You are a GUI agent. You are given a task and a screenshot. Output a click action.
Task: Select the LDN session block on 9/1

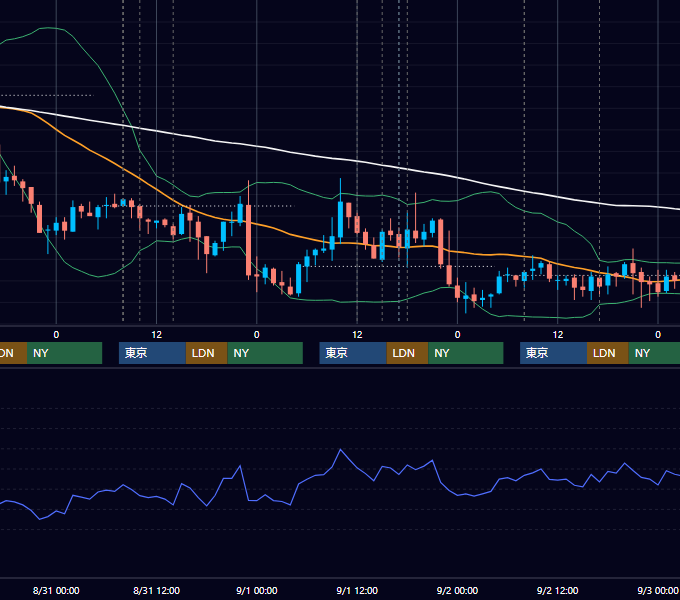pos(407,353)
